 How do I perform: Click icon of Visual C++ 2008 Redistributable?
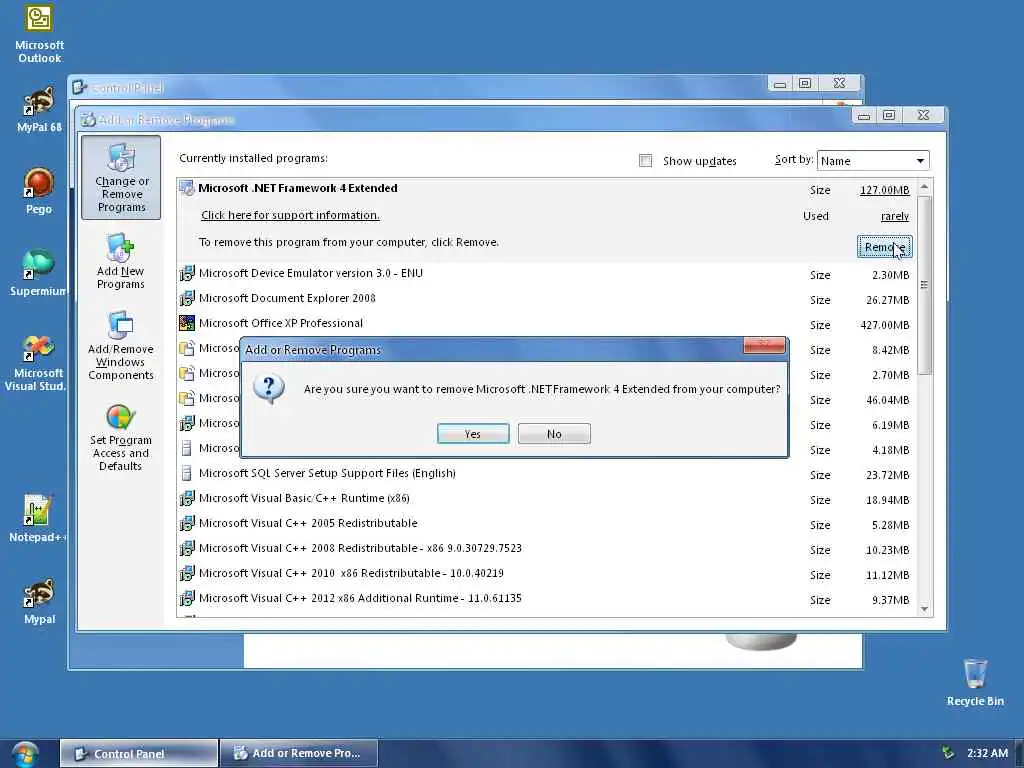tap(187, 548)
